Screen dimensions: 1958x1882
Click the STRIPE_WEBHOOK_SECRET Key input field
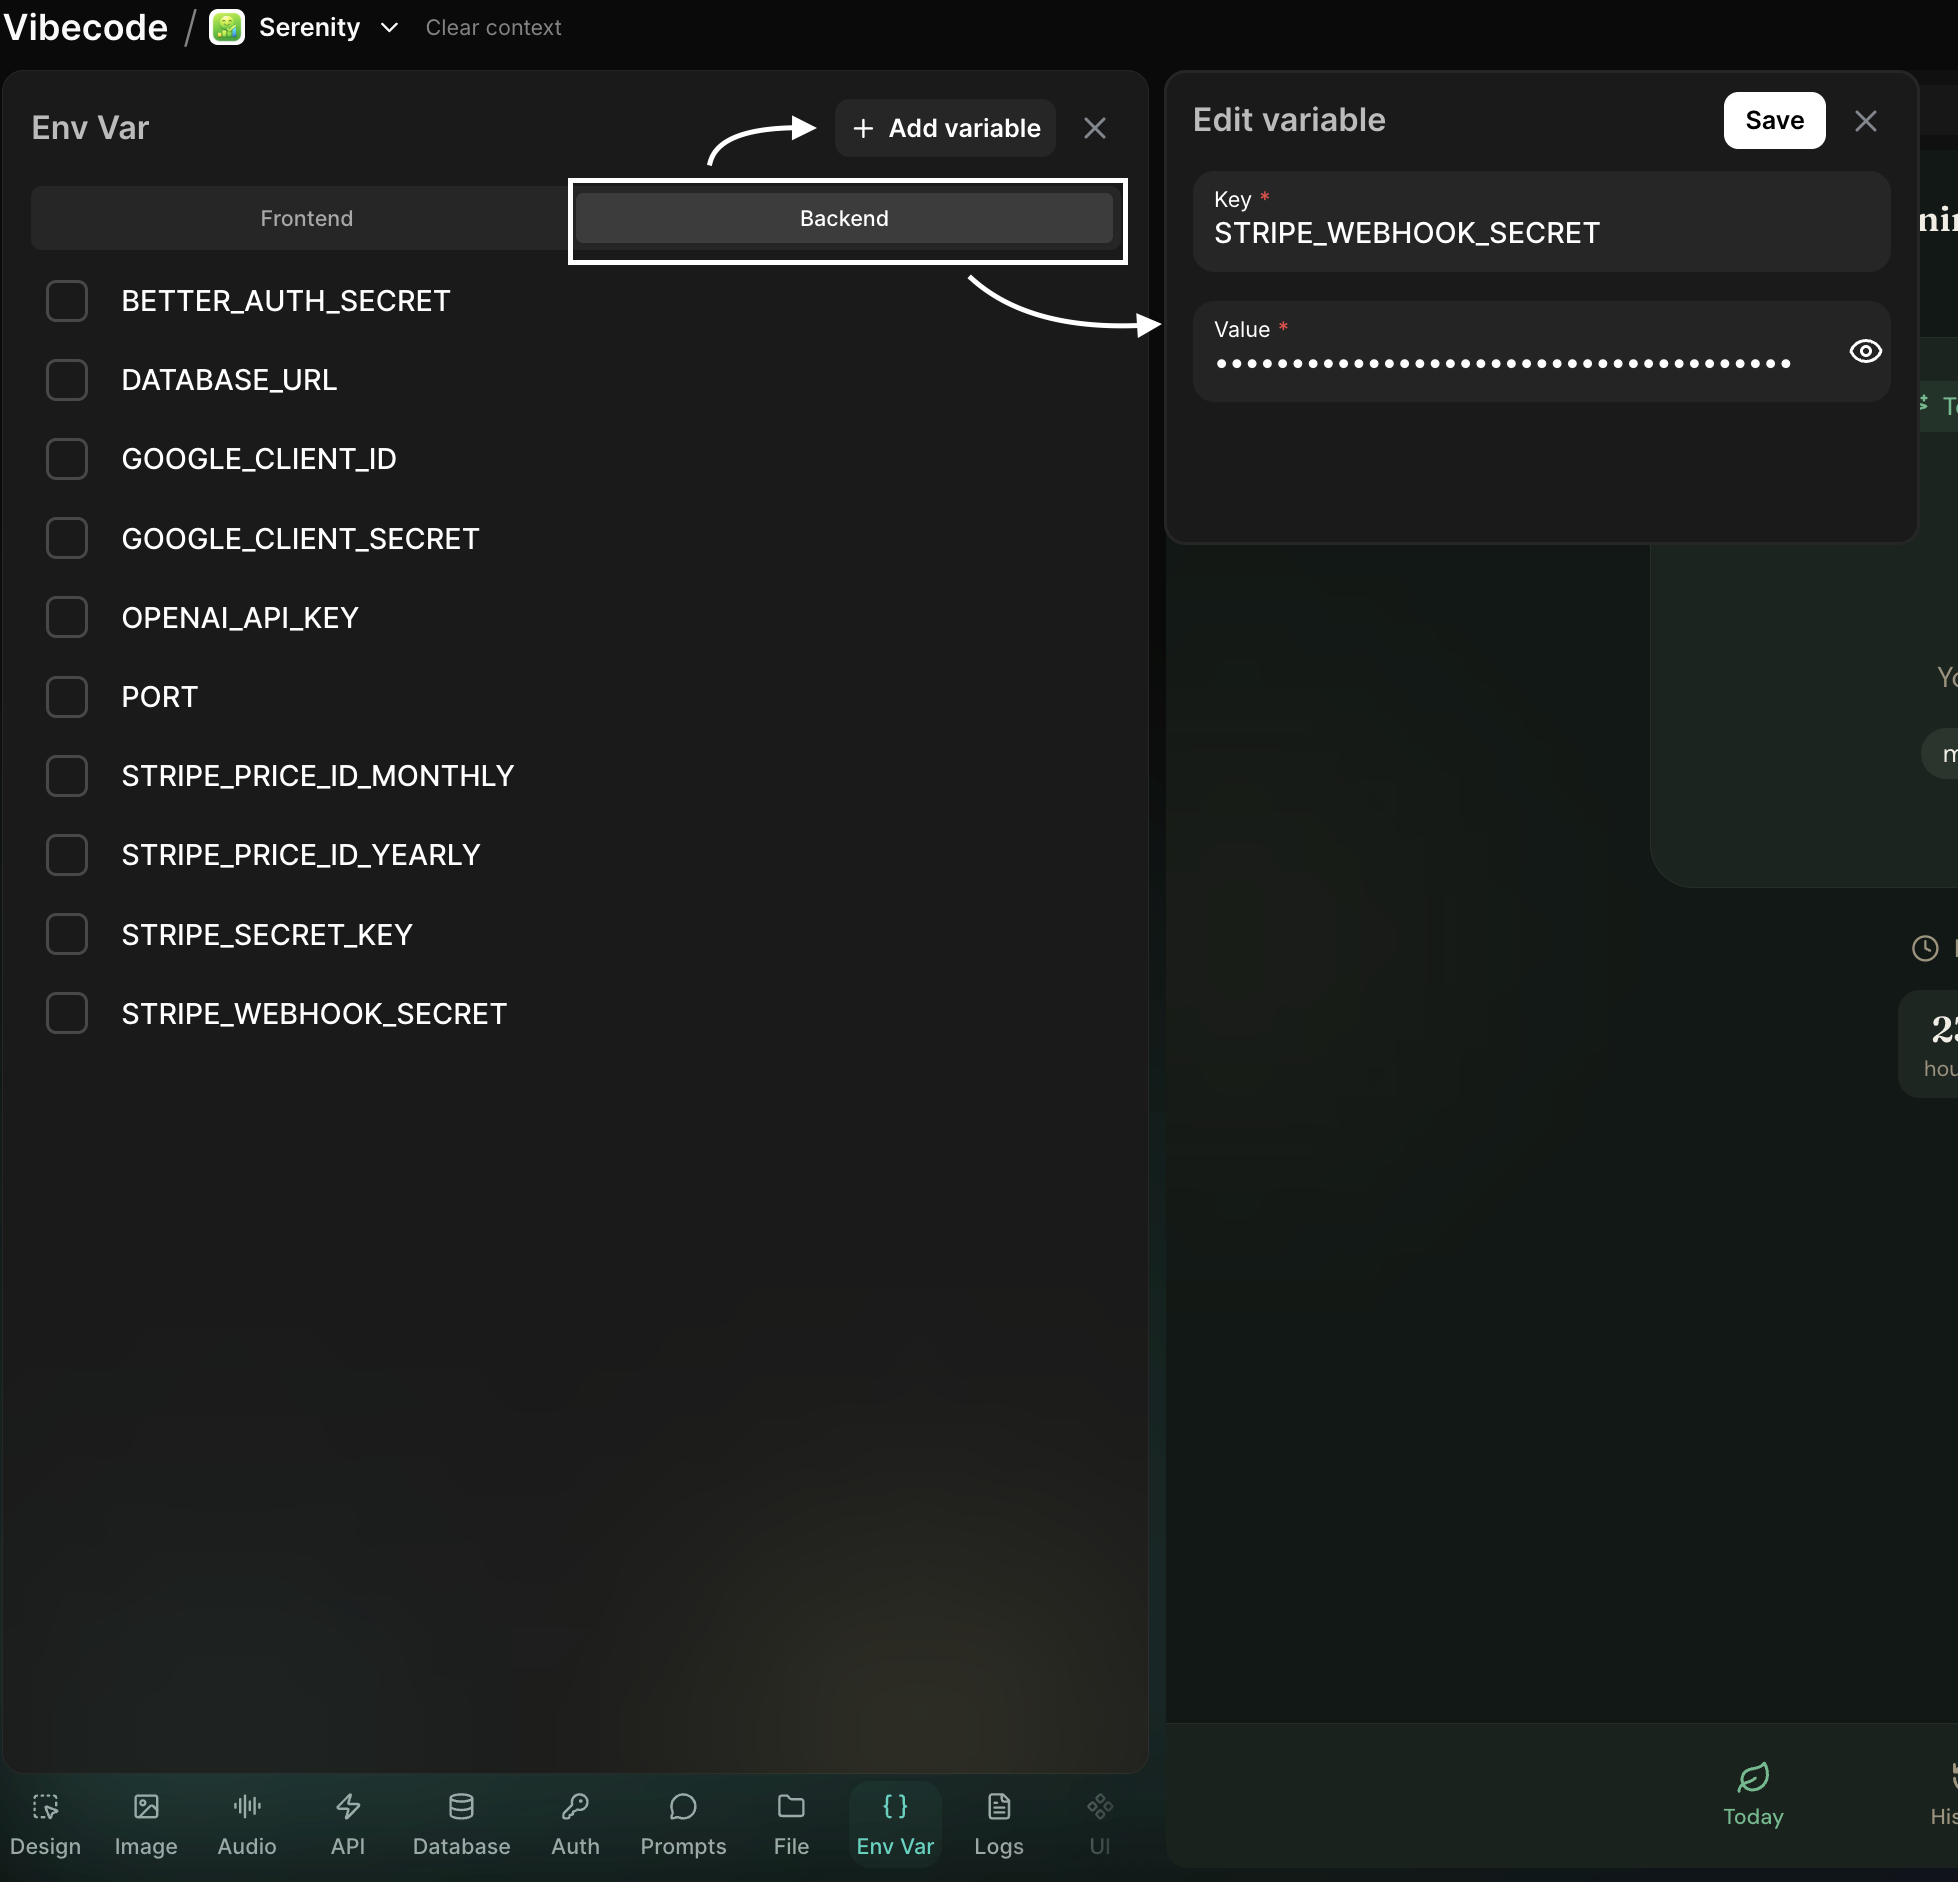pos(1500,232)
